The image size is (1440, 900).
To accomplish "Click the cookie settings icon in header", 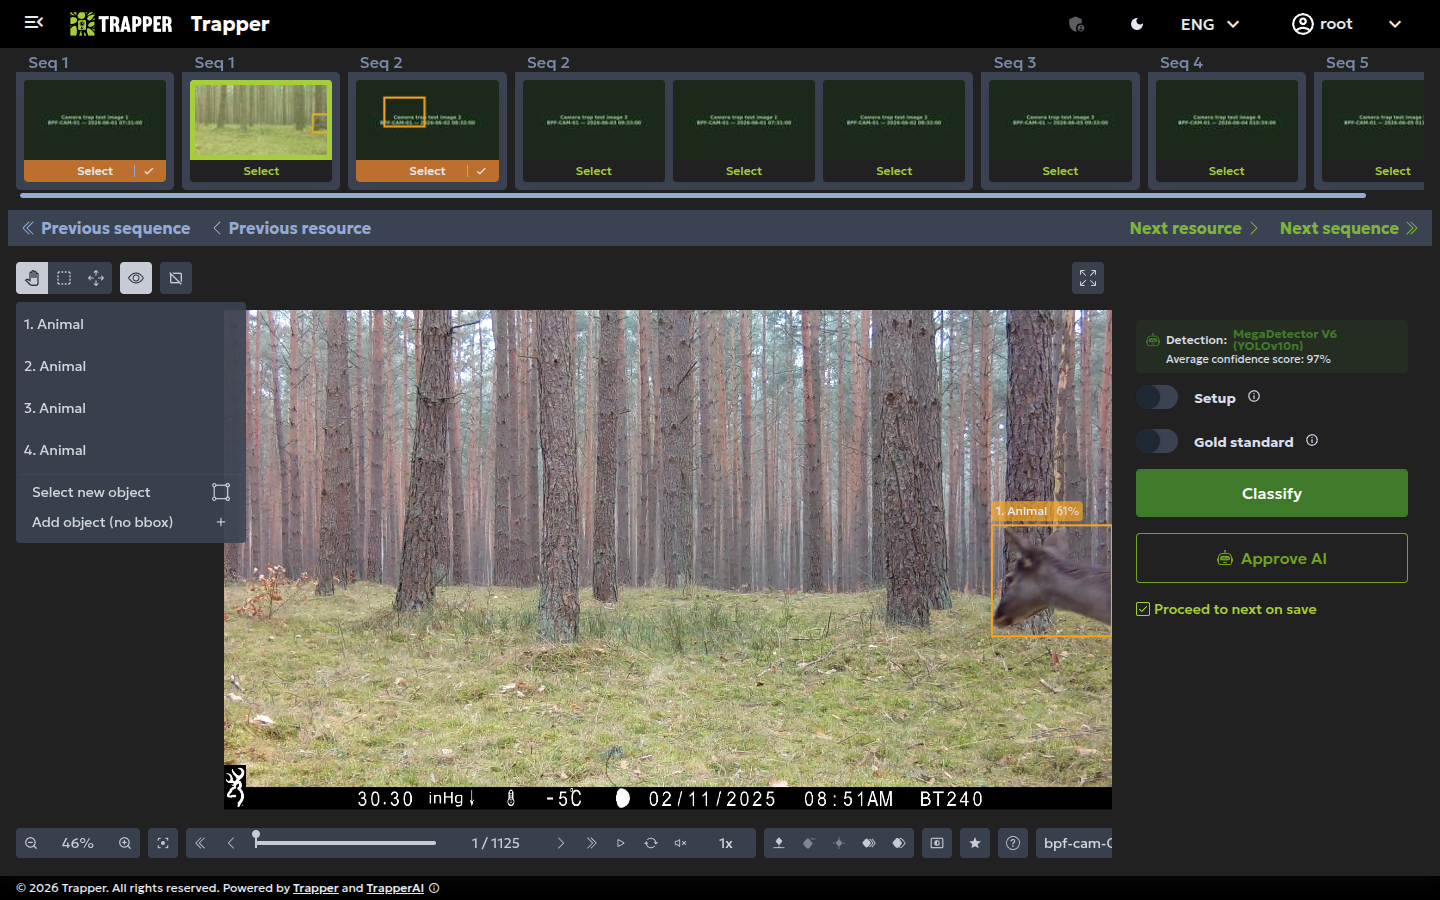I will click(x=1077, y=24).
